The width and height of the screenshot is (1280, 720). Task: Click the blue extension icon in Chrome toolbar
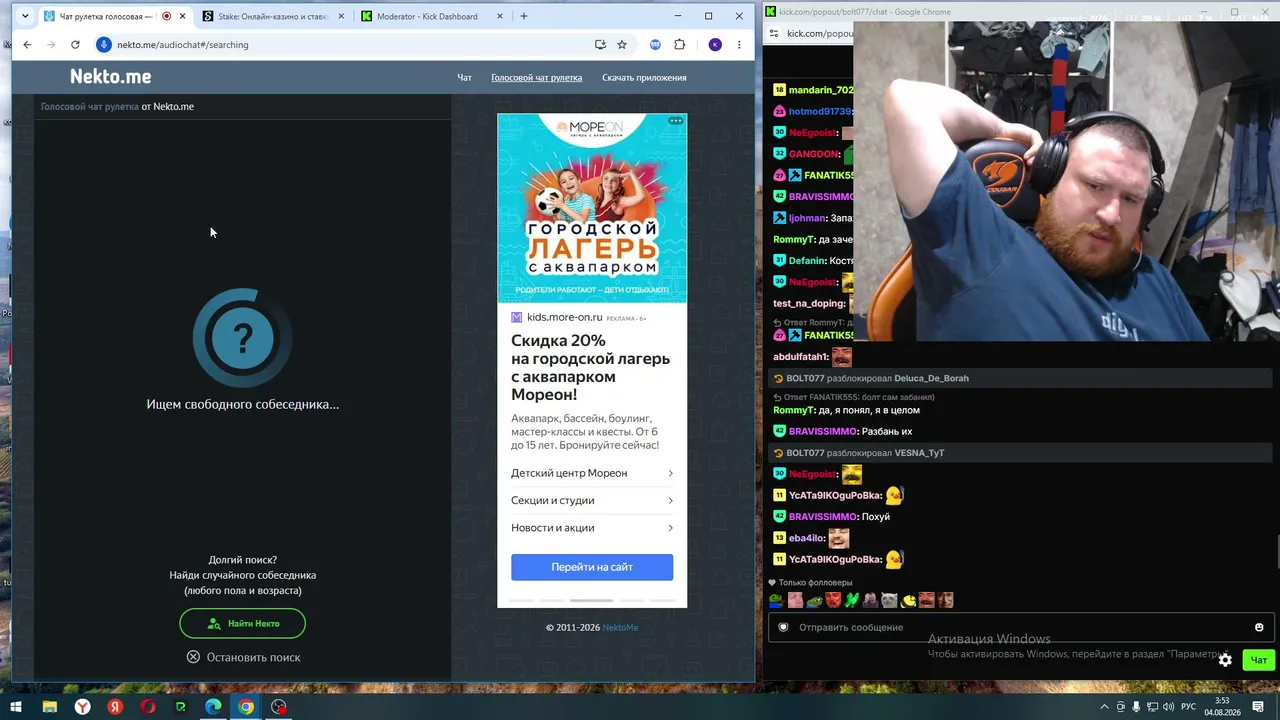pyautogui.click(x=655, y=44)
